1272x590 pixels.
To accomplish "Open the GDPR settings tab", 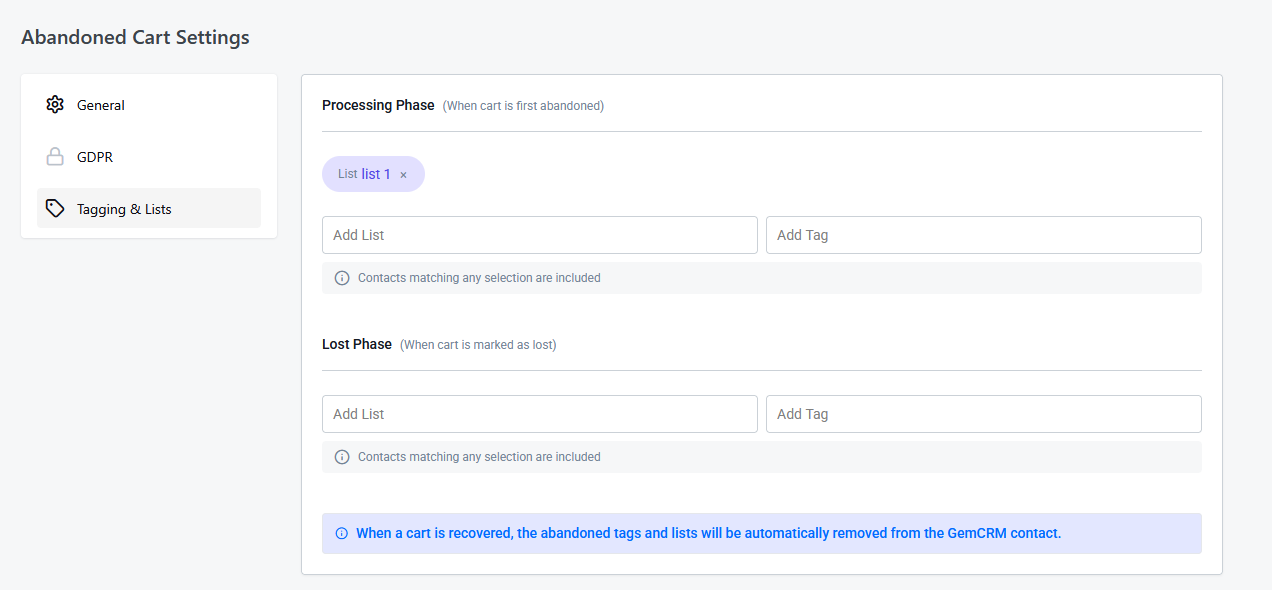I will pyautogui.click(x=149, y=157).
